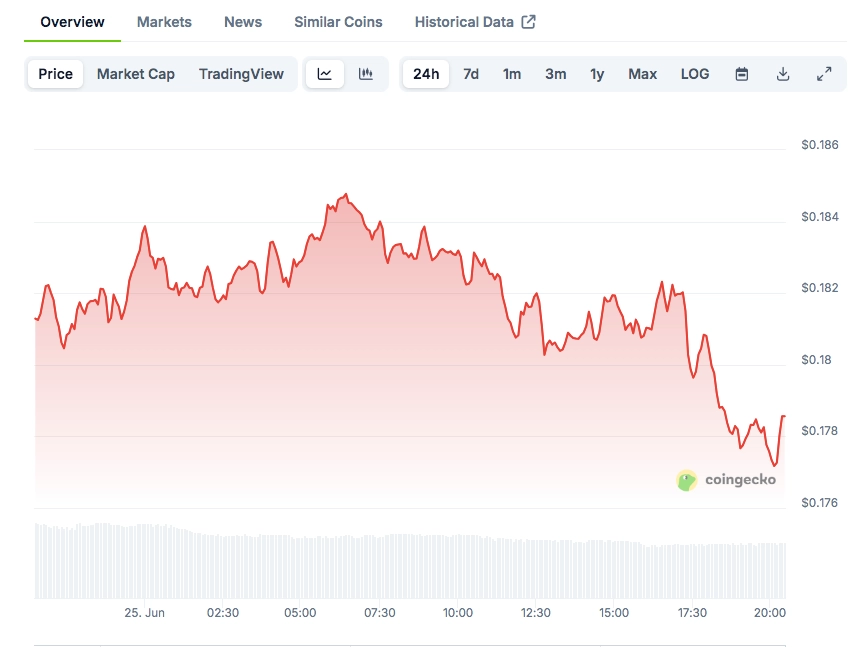Open the Similar Coins tab

[x=338, y=22]
